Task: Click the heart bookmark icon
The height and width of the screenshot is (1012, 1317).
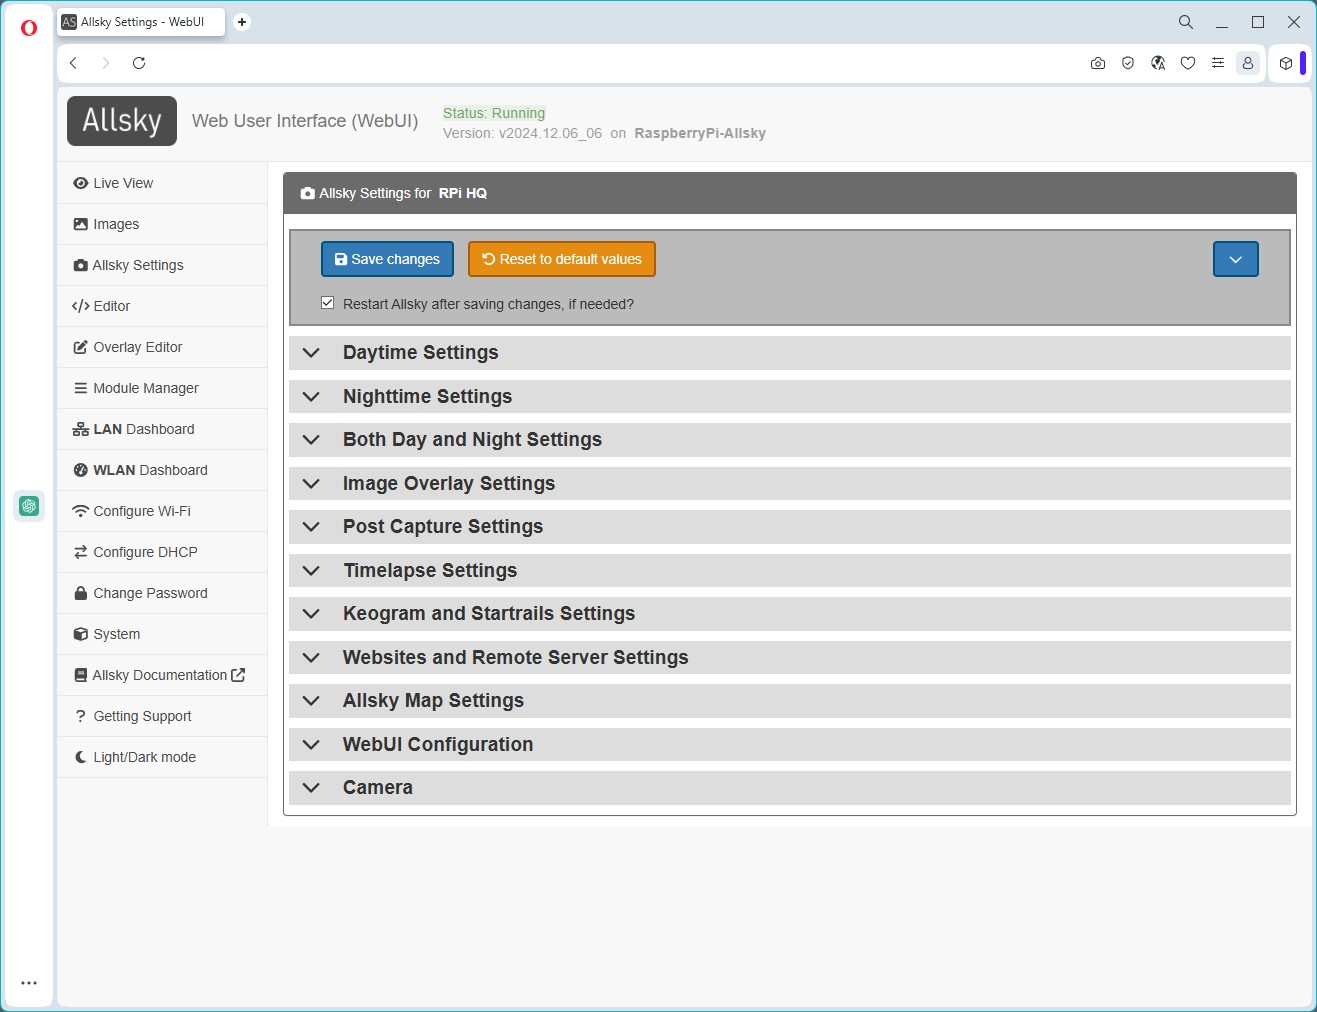Action: (x=1188, y=63)
